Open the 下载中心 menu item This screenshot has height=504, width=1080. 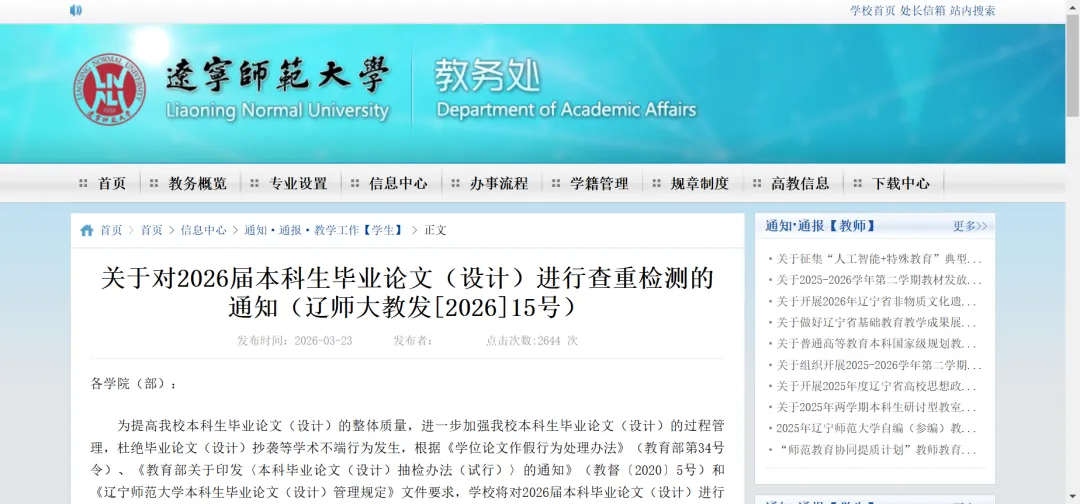[901, 183]
